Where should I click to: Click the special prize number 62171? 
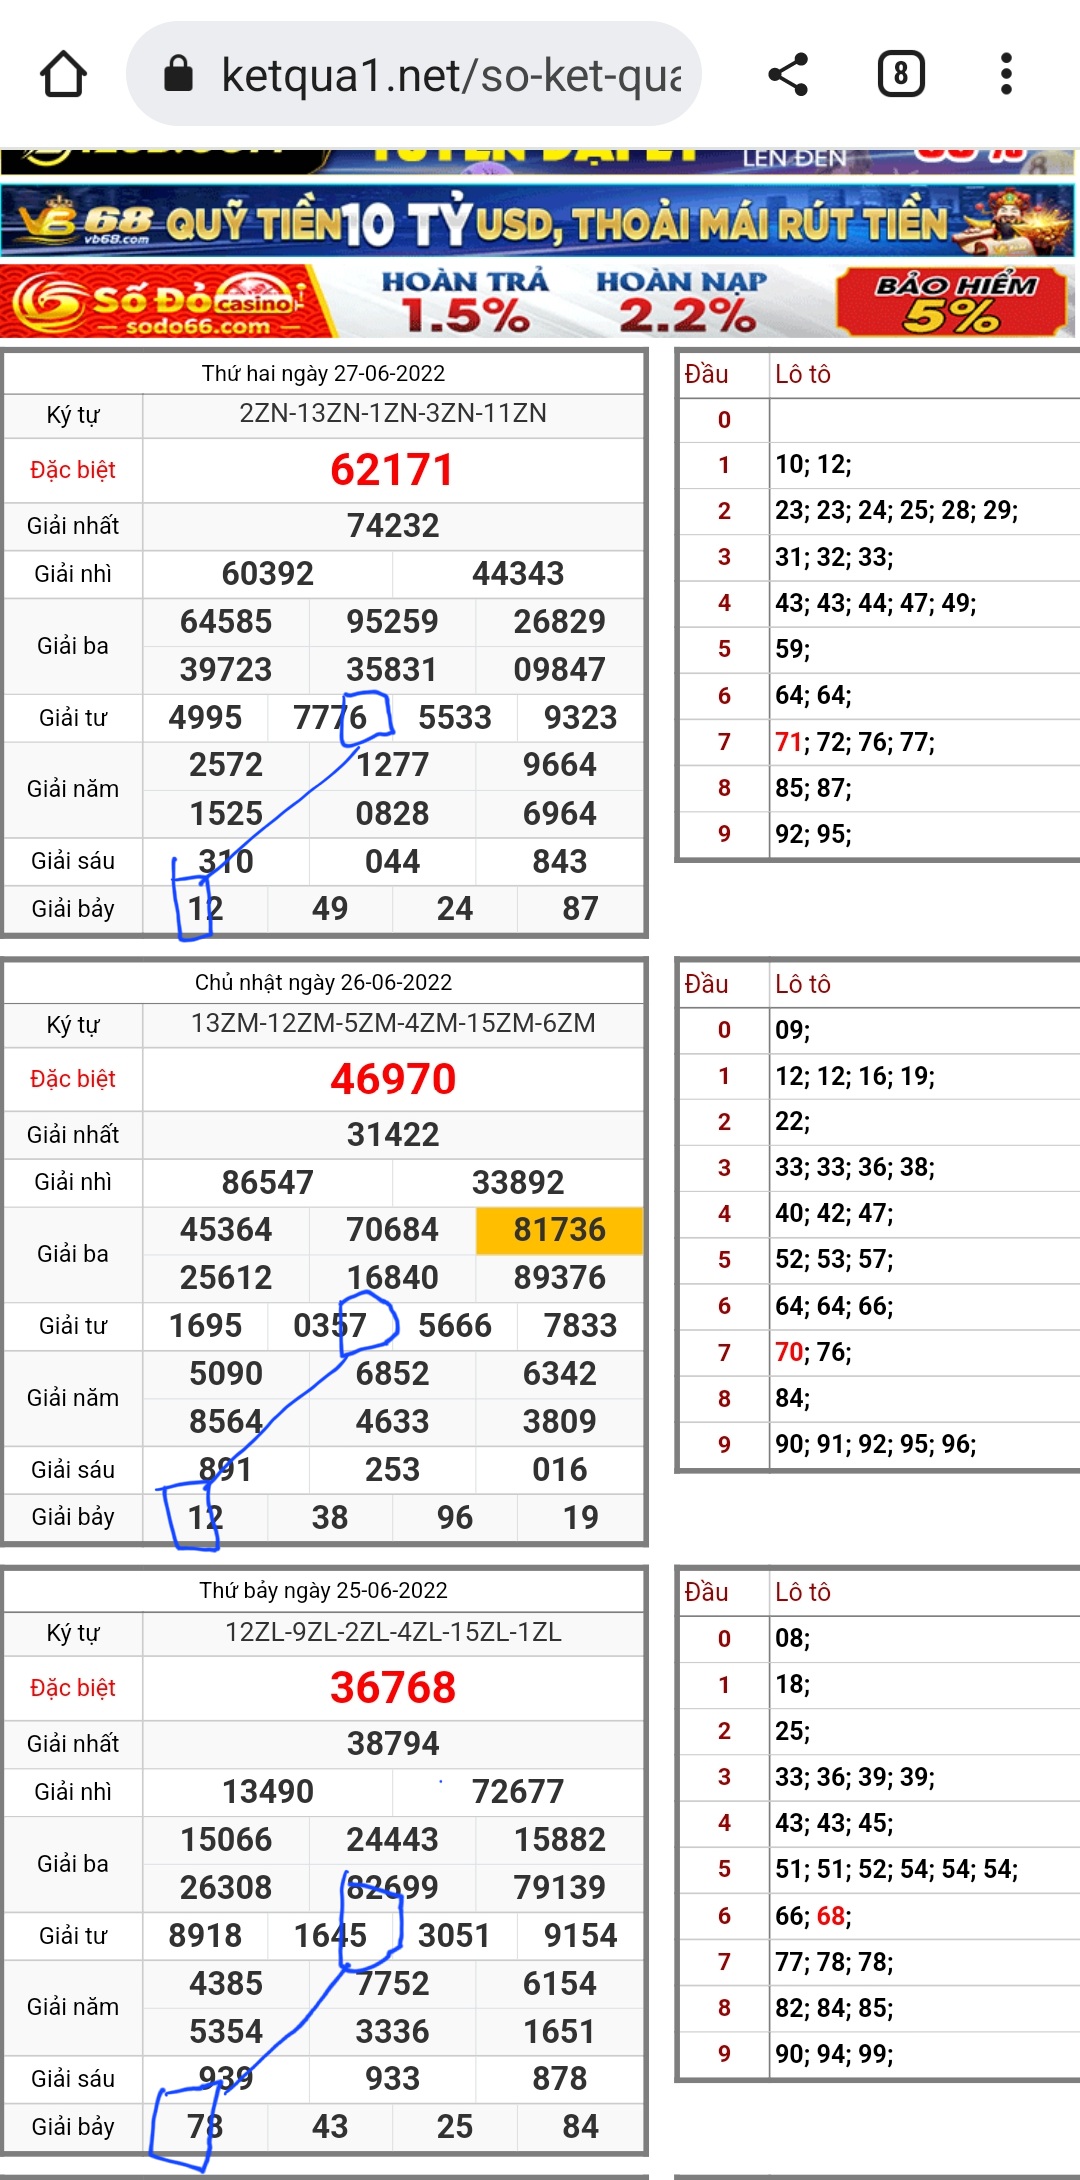click(392, 470)
